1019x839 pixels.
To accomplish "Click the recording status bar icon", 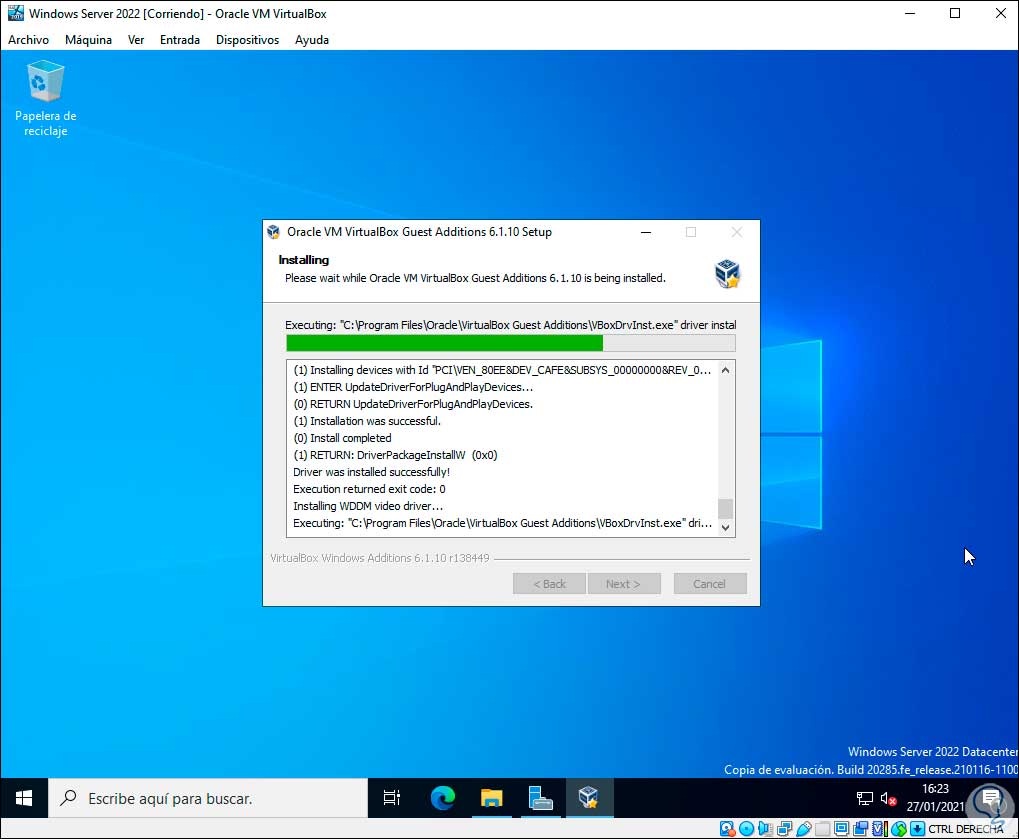I will [x=861, y=829].
